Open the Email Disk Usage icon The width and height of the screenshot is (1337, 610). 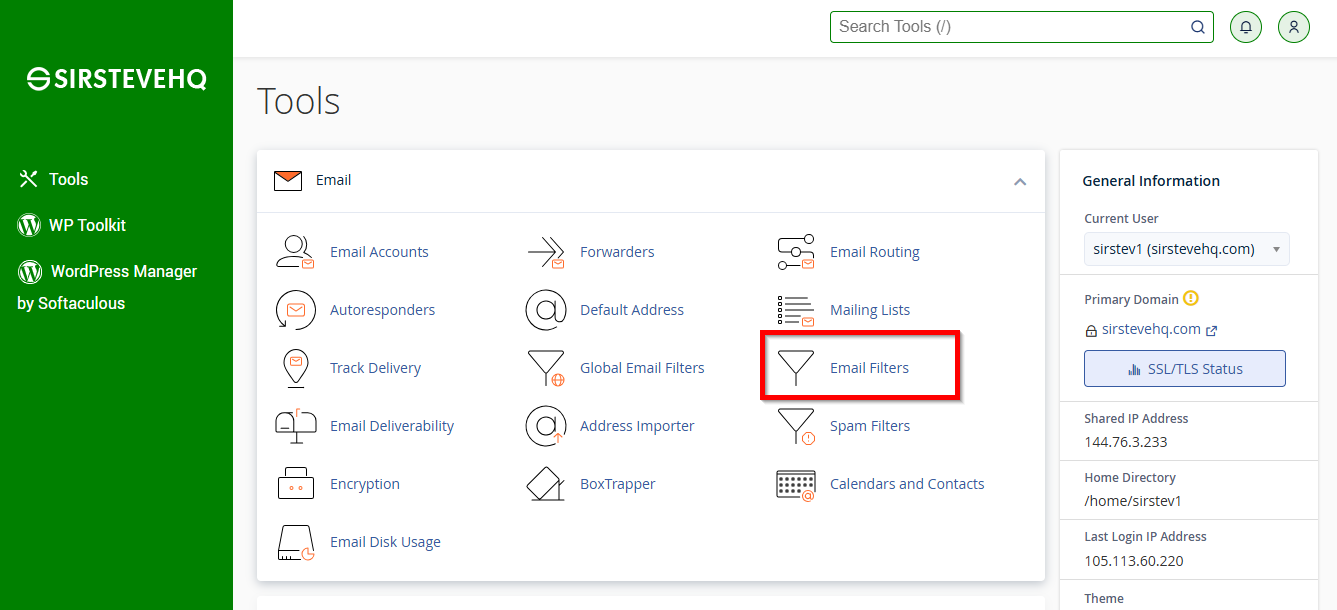[x=295, y=542]
